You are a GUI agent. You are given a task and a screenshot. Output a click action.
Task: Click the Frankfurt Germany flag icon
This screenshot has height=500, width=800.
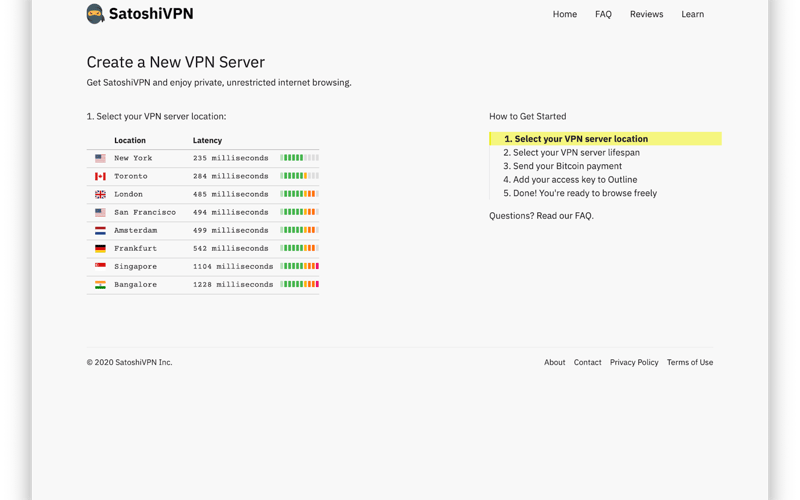point(101,248)
